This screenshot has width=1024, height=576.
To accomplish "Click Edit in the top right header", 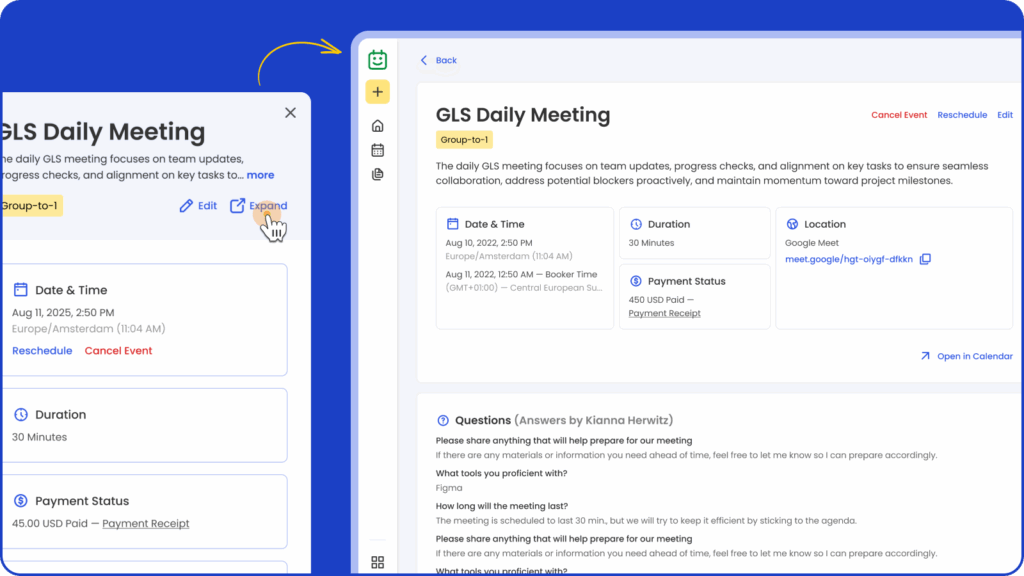I will pos(1005,115).
